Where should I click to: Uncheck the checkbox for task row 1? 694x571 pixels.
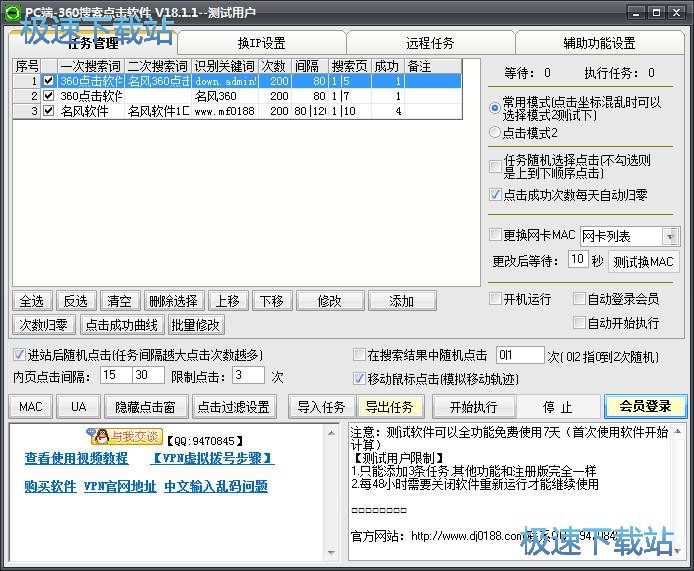pos(48,81)
